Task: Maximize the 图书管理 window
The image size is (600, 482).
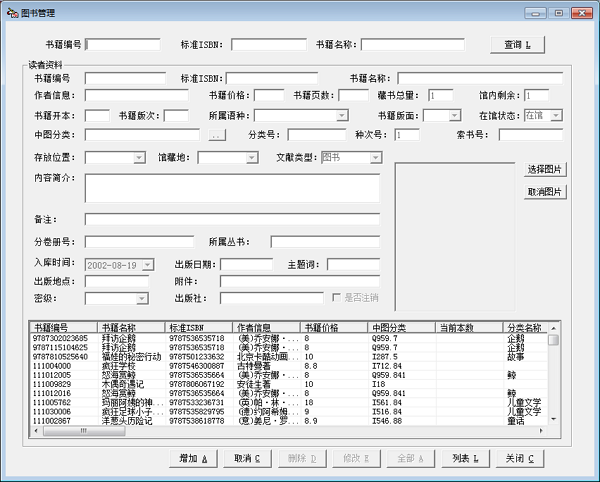Action: [x=559, y=13]
